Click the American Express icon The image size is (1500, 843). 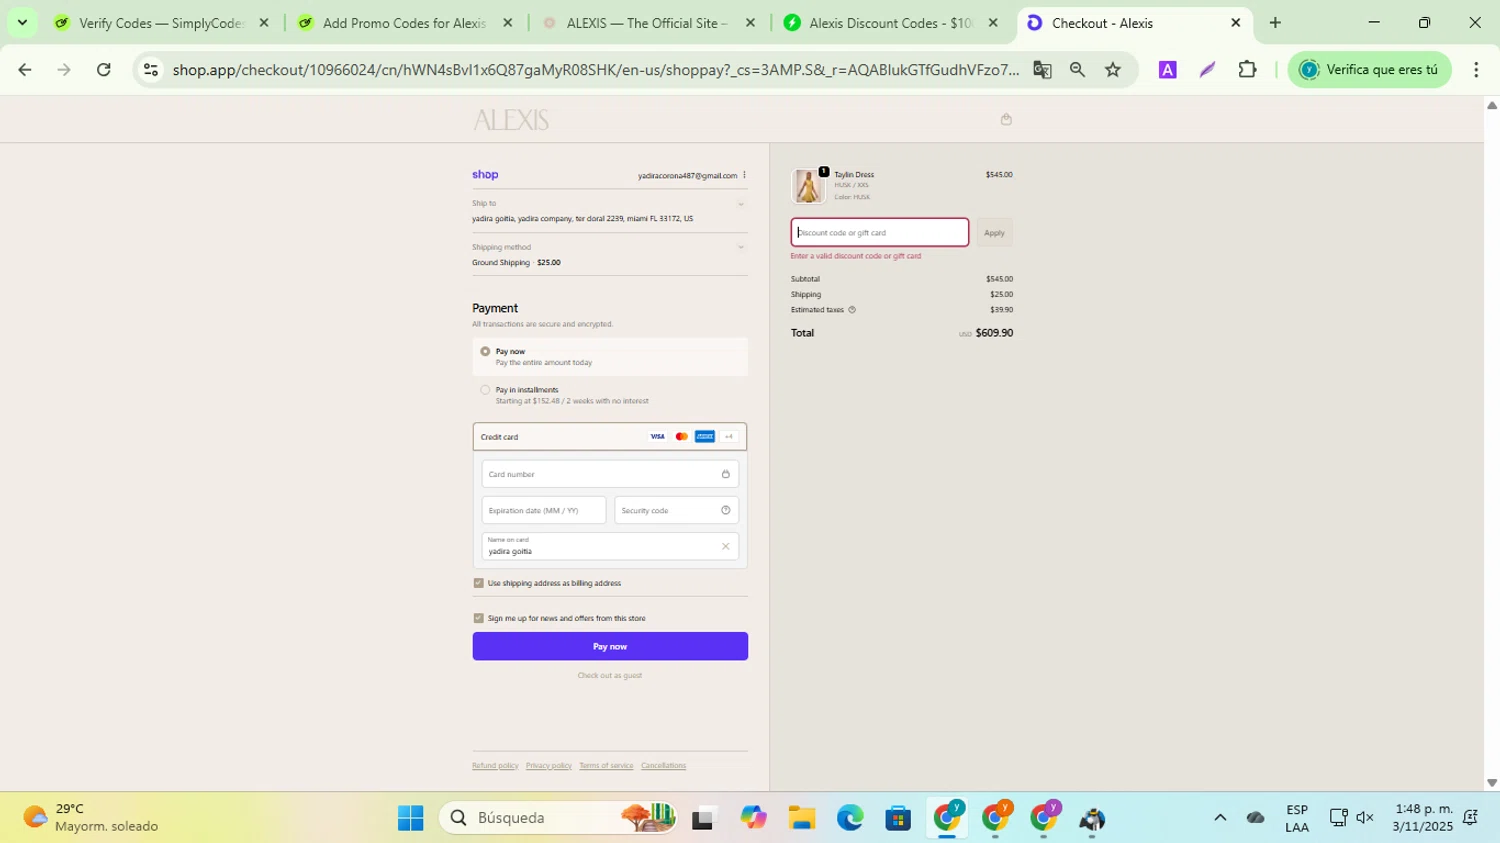705,437
